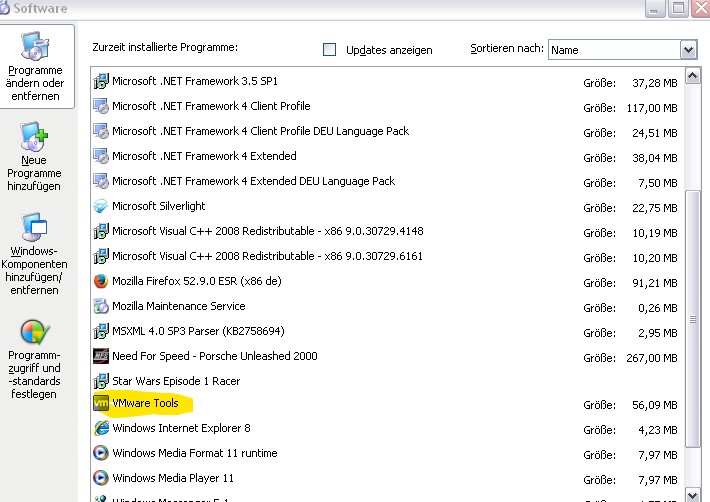Screen dimensions: 710x502
Task: Click the down arrow of the list scrollbar
Action: click(692, 494)
